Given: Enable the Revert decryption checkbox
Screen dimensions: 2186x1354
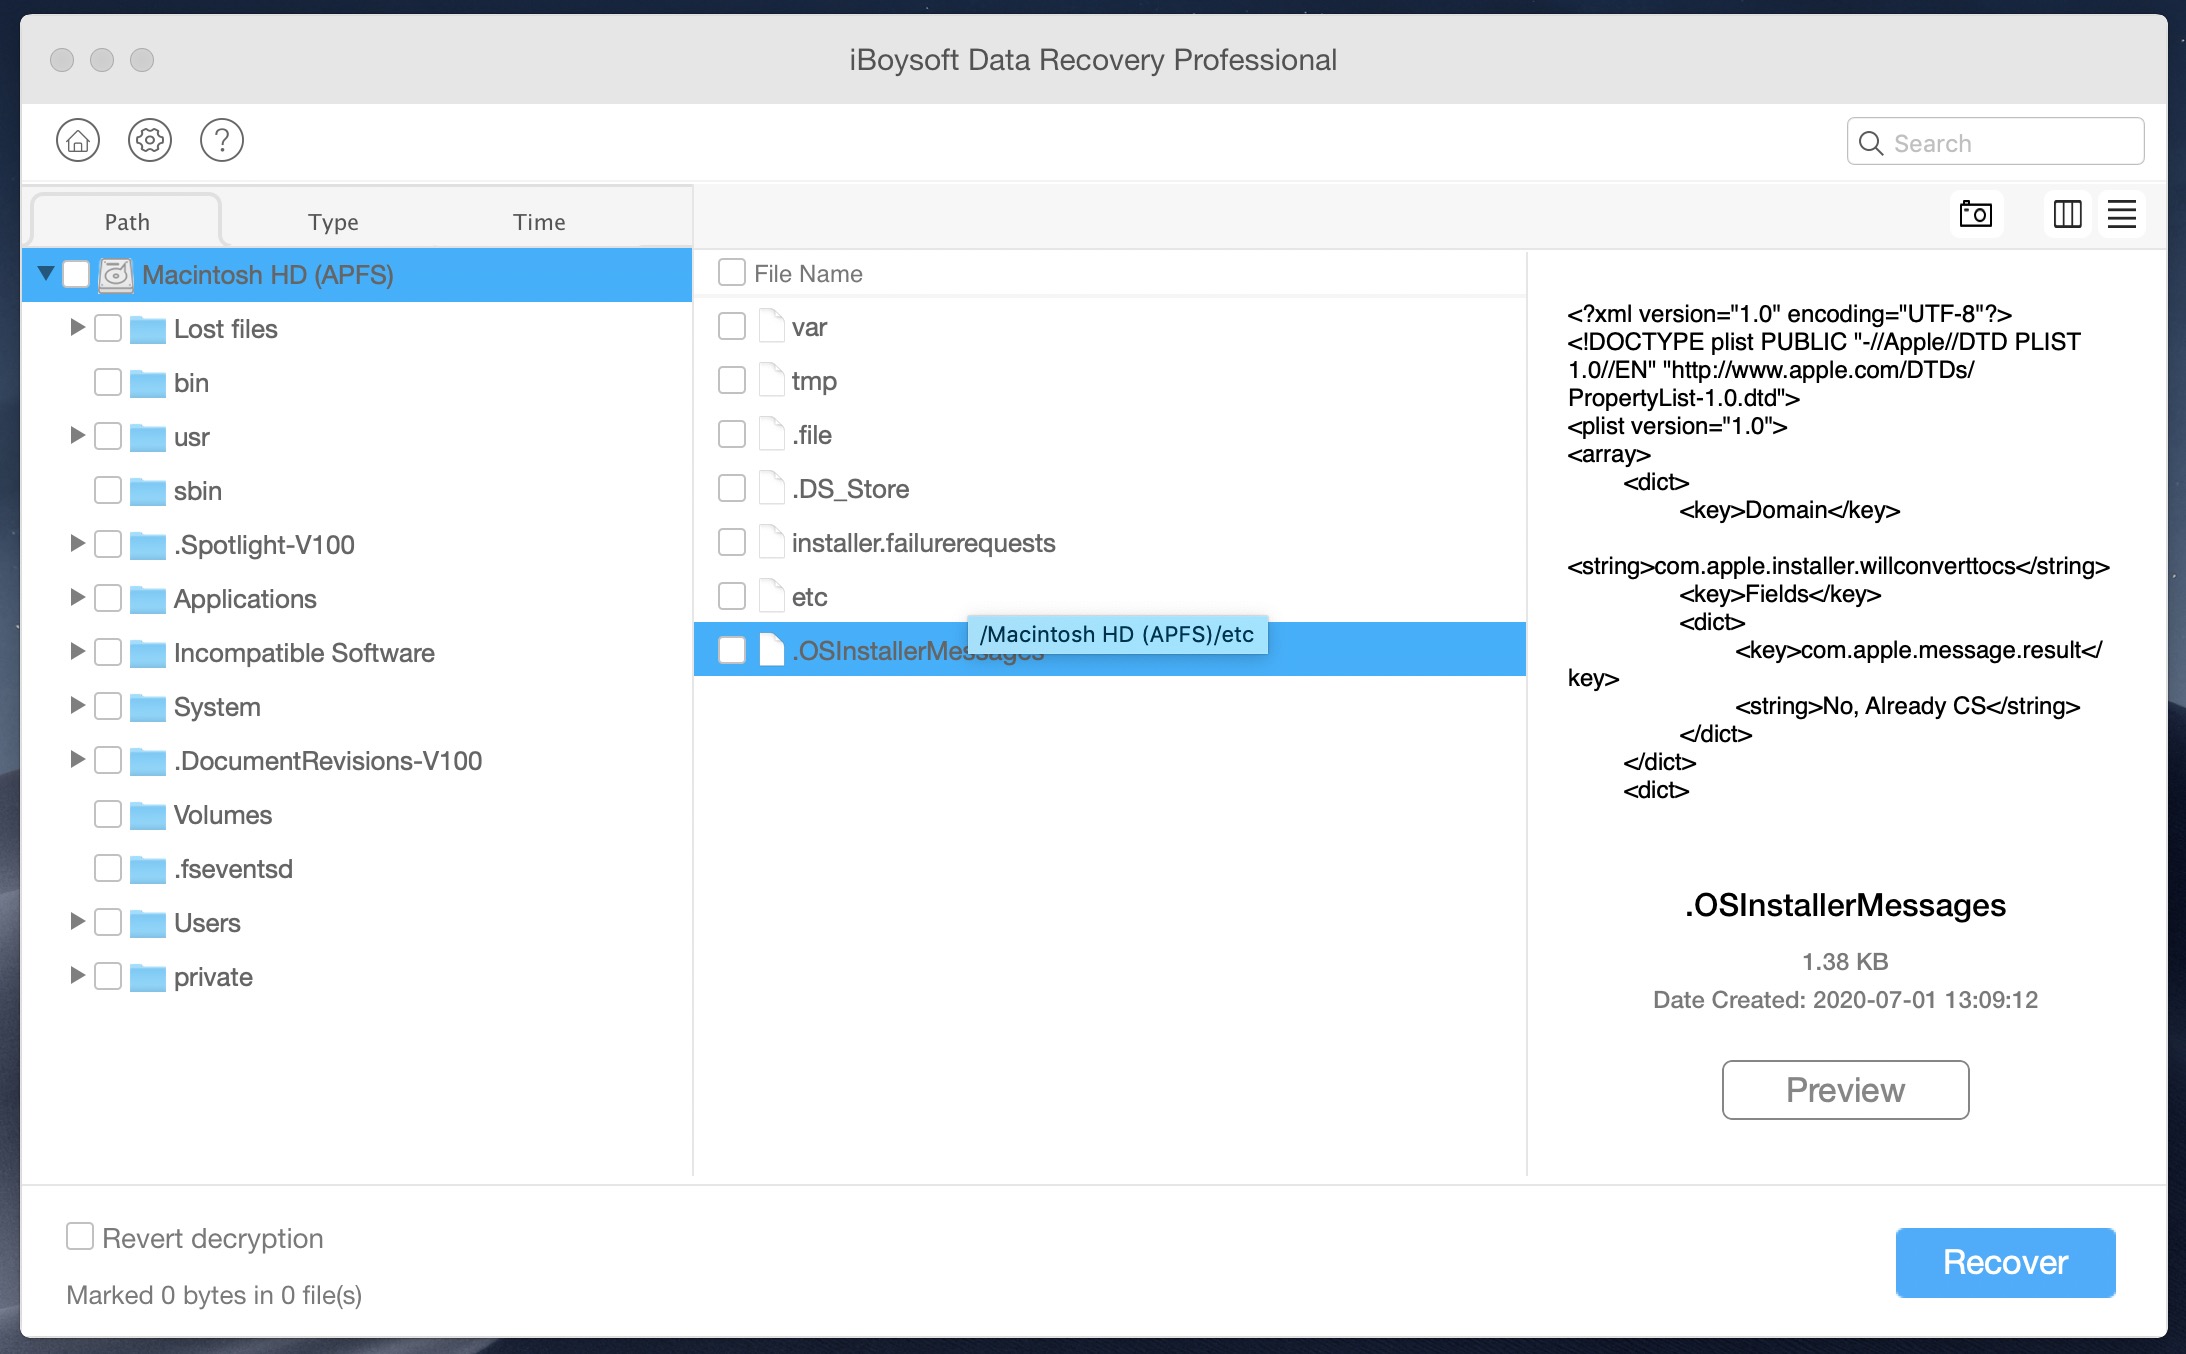Looking at the screenshot, I should point(78,1238).
